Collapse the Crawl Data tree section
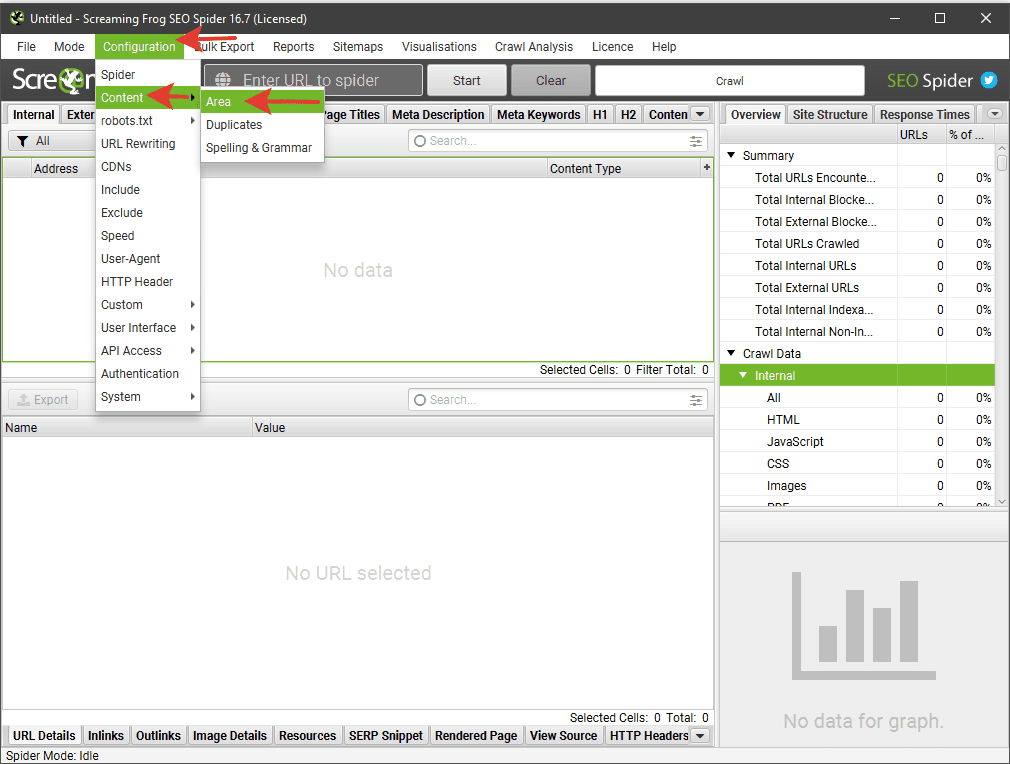Screen dimensions: 1010x764 coord(731,353)
